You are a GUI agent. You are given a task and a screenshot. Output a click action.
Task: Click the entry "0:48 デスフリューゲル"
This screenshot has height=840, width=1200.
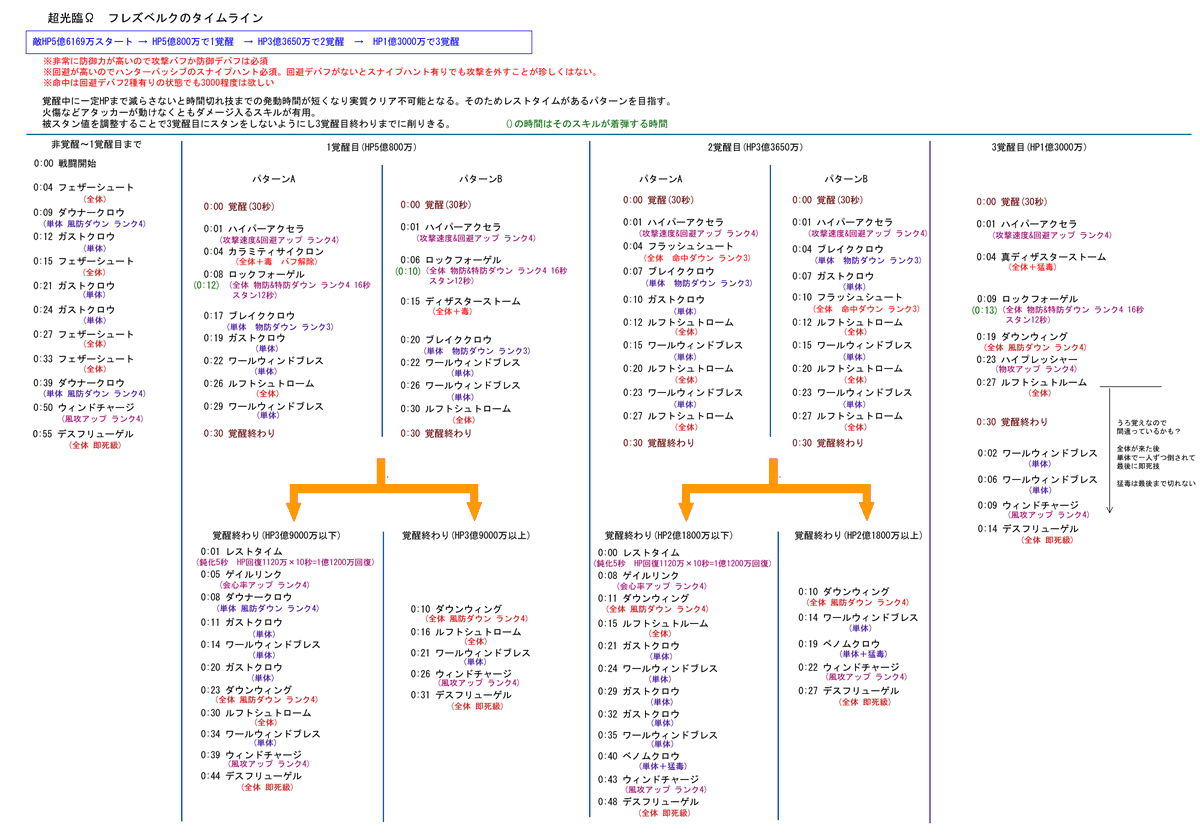[649, 802]
